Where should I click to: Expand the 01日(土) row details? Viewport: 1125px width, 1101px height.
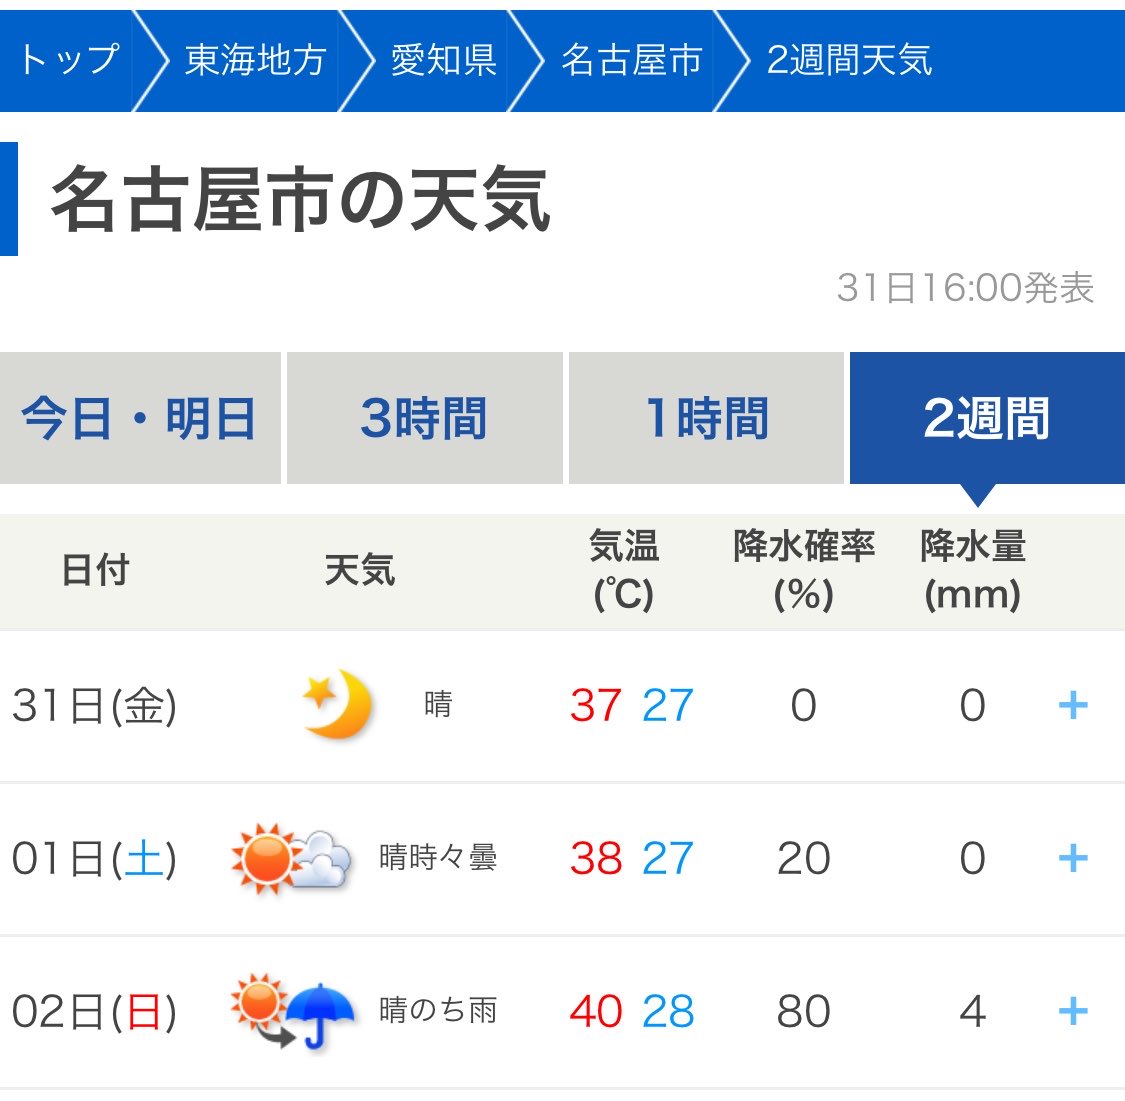pyautogui.click(x=1073, y=859)
